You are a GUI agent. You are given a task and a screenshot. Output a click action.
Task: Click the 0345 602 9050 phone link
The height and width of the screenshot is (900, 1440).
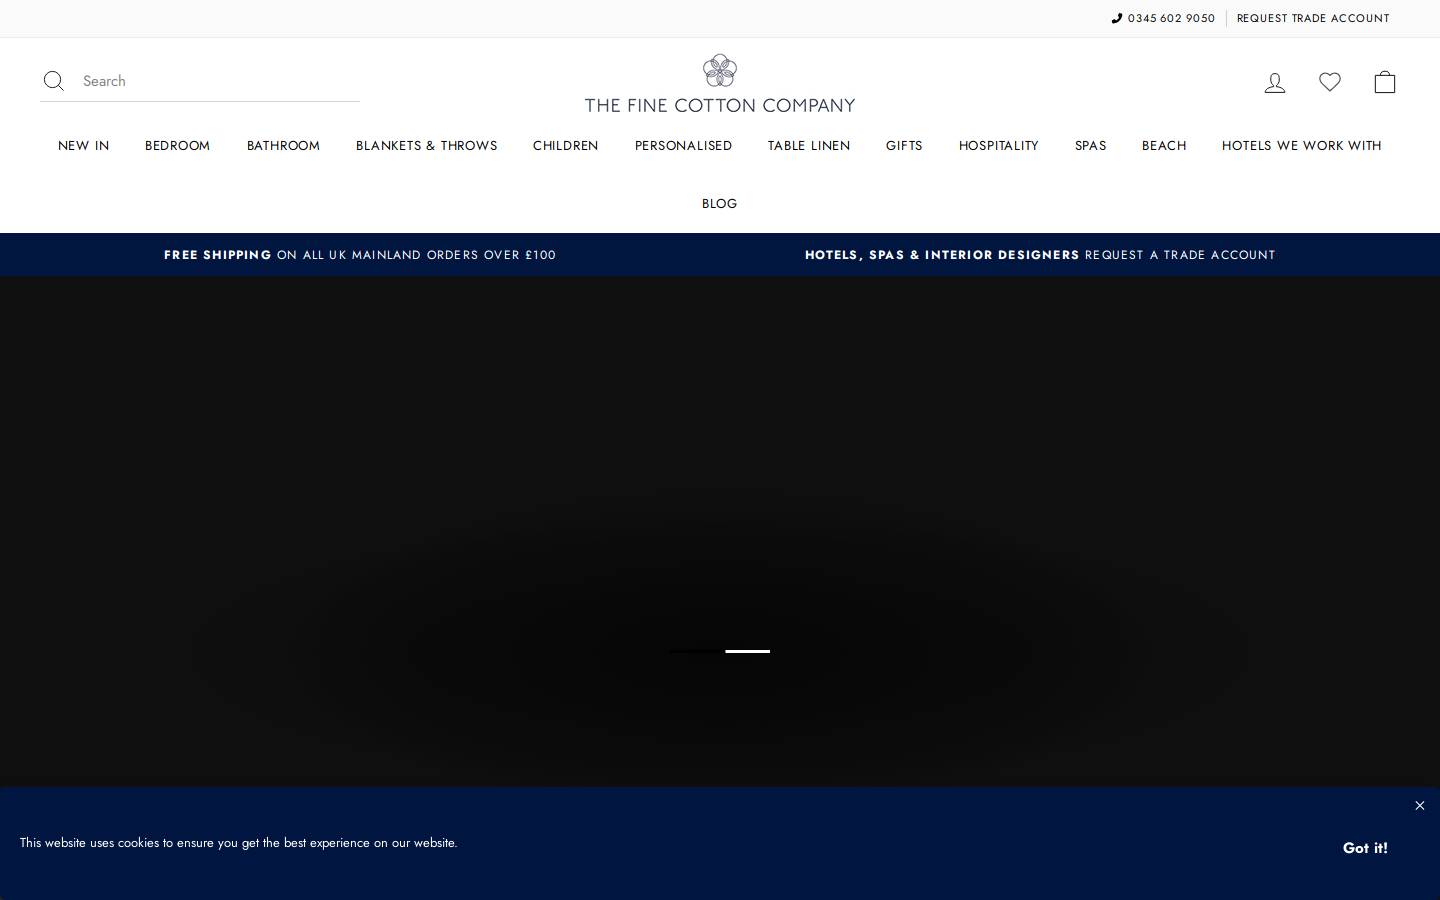1163,18
